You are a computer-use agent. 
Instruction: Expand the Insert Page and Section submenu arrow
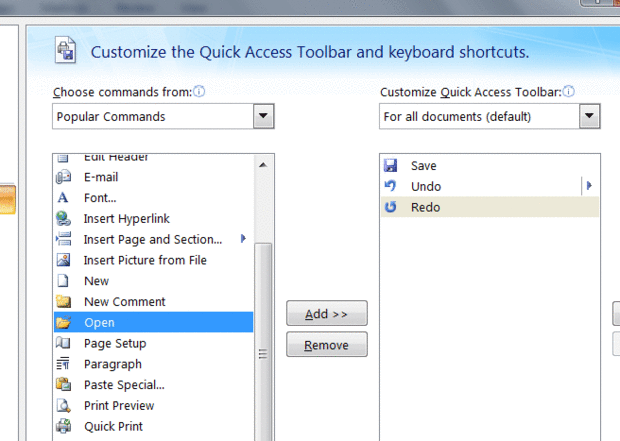tap(243, 239)
